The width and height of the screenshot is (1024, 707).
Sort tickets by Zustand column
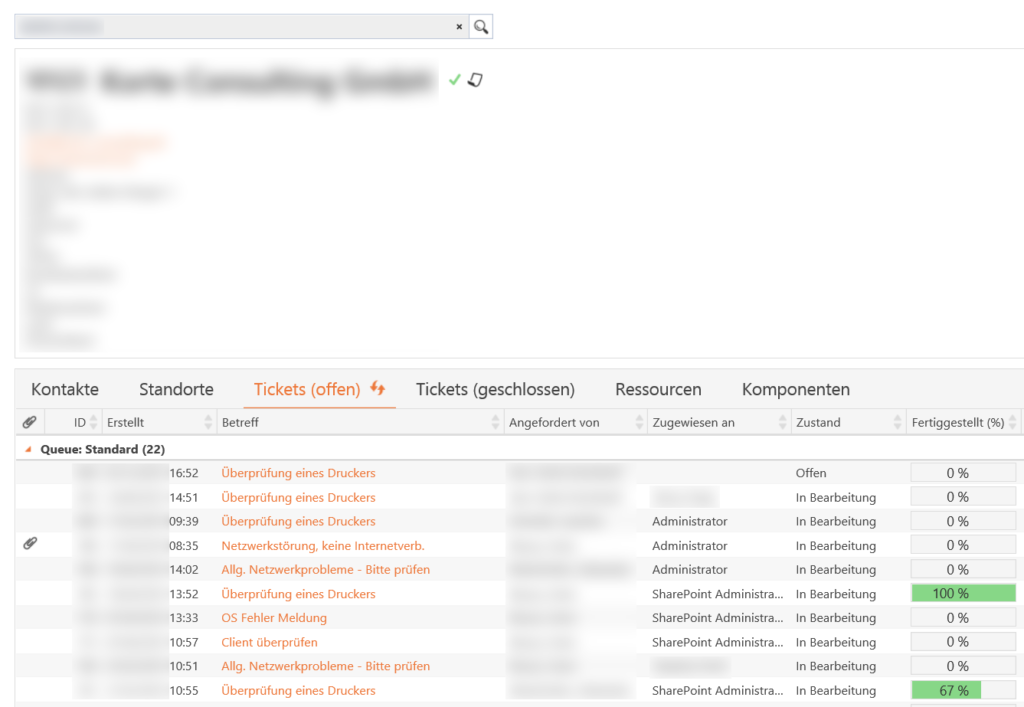click(x=818, y=422)
